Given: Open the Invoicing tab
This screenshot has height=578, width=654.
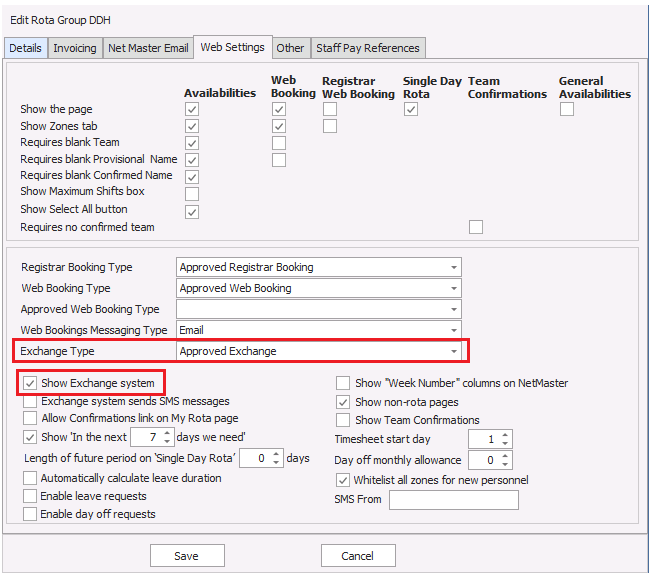Looking at the screenshot, I should (x=75, y=48).
